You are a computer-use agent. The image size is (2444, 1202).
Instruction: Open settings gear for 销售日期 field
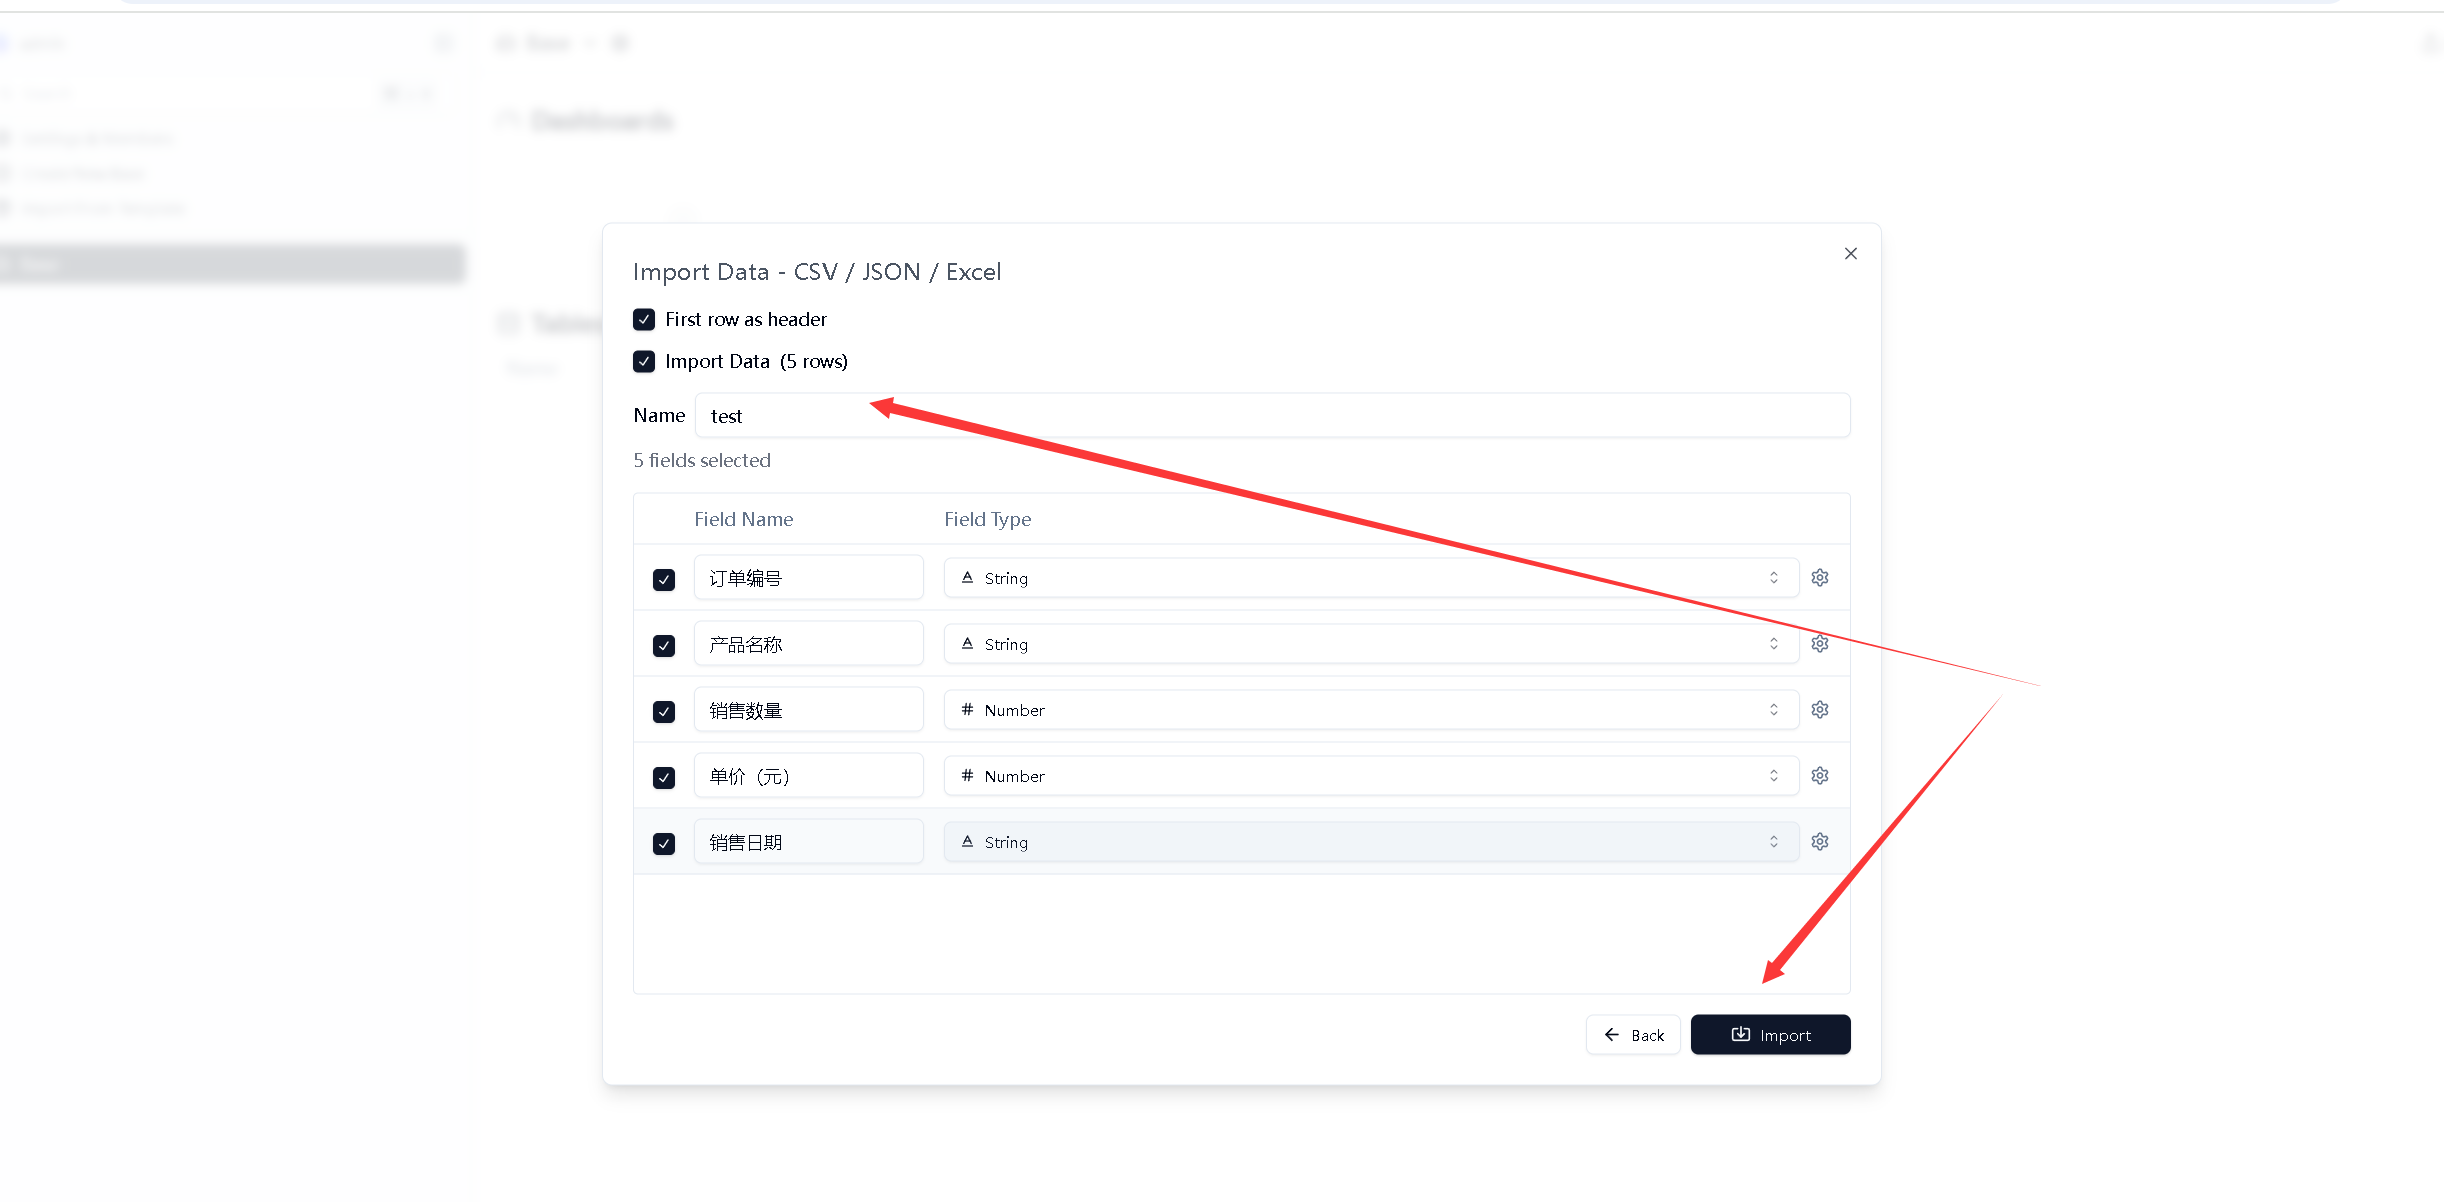[x=1820, y=842]
